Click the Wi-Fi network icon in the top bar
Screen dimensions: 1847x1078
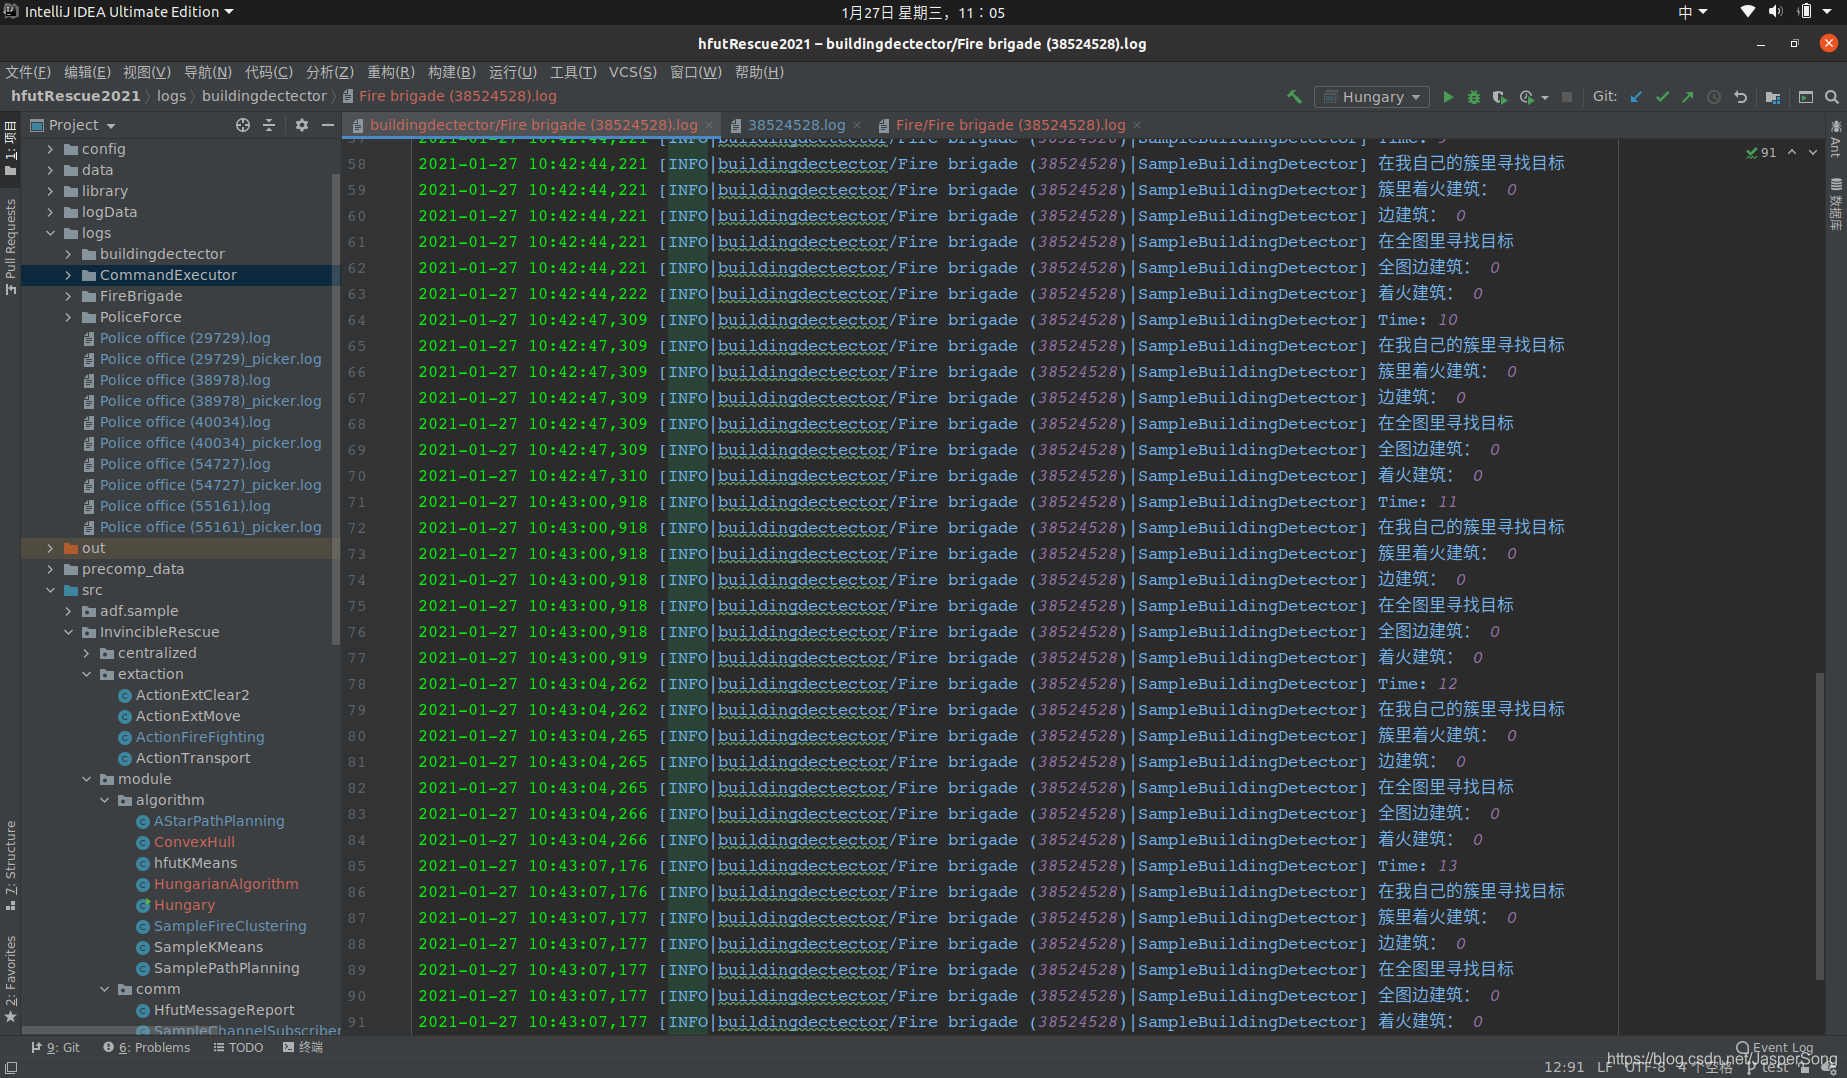1747,12
